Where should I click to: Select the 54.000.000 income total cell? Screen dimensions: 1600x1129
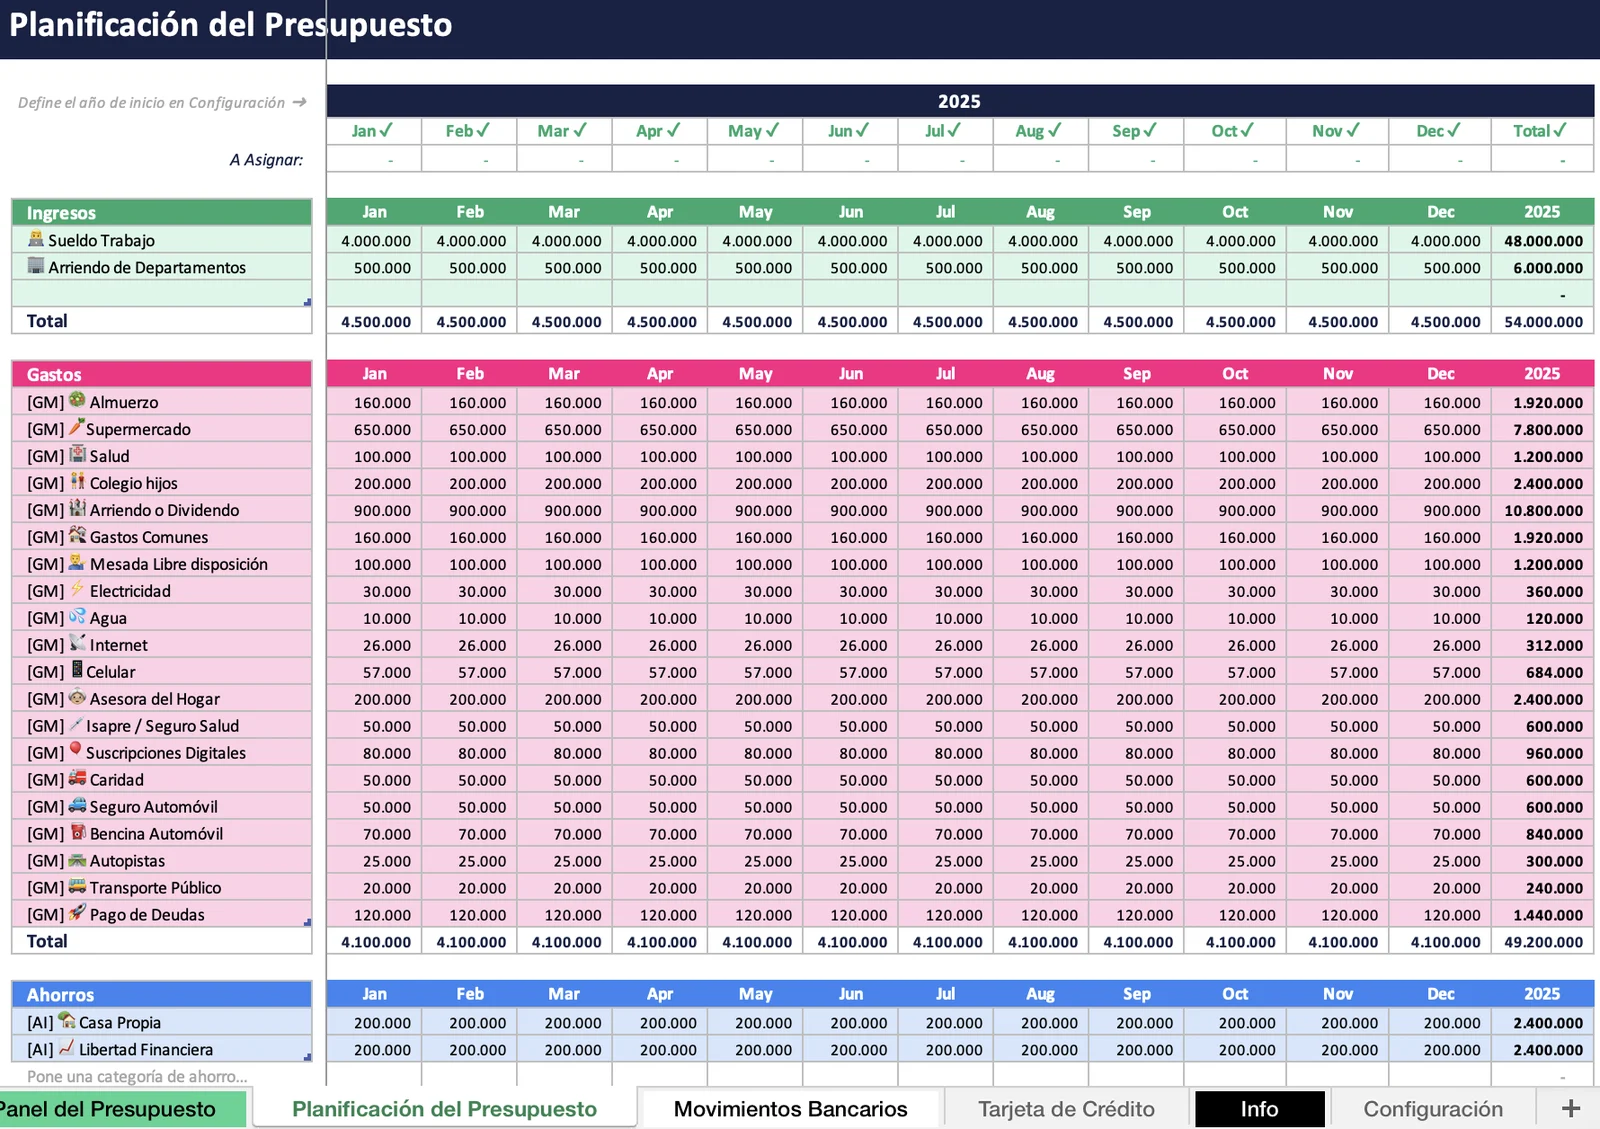pyautogui.click(x=1542, y=321)
